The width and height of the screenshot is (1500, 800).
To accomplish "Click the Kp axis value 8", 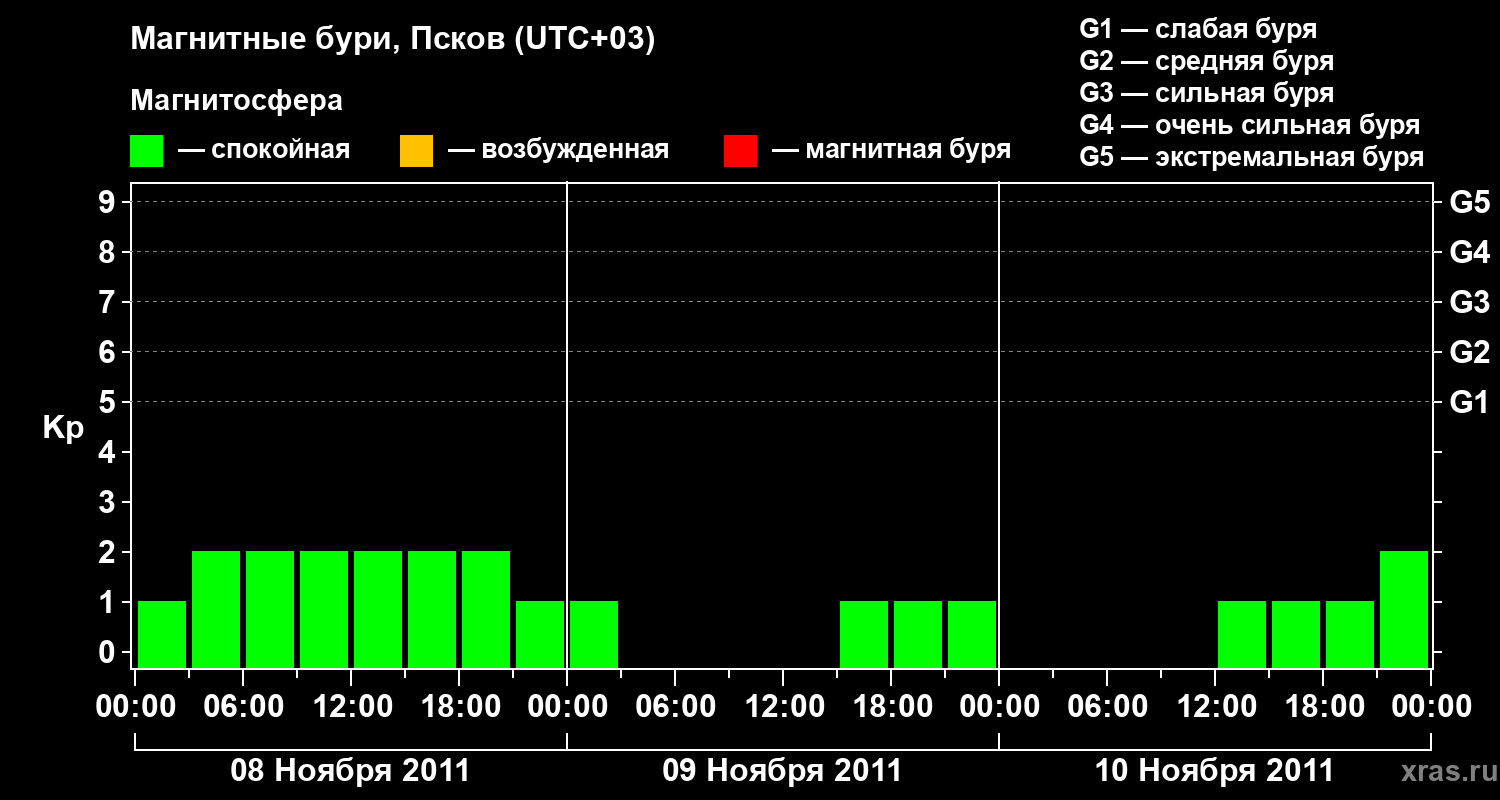I will [109, 253].
